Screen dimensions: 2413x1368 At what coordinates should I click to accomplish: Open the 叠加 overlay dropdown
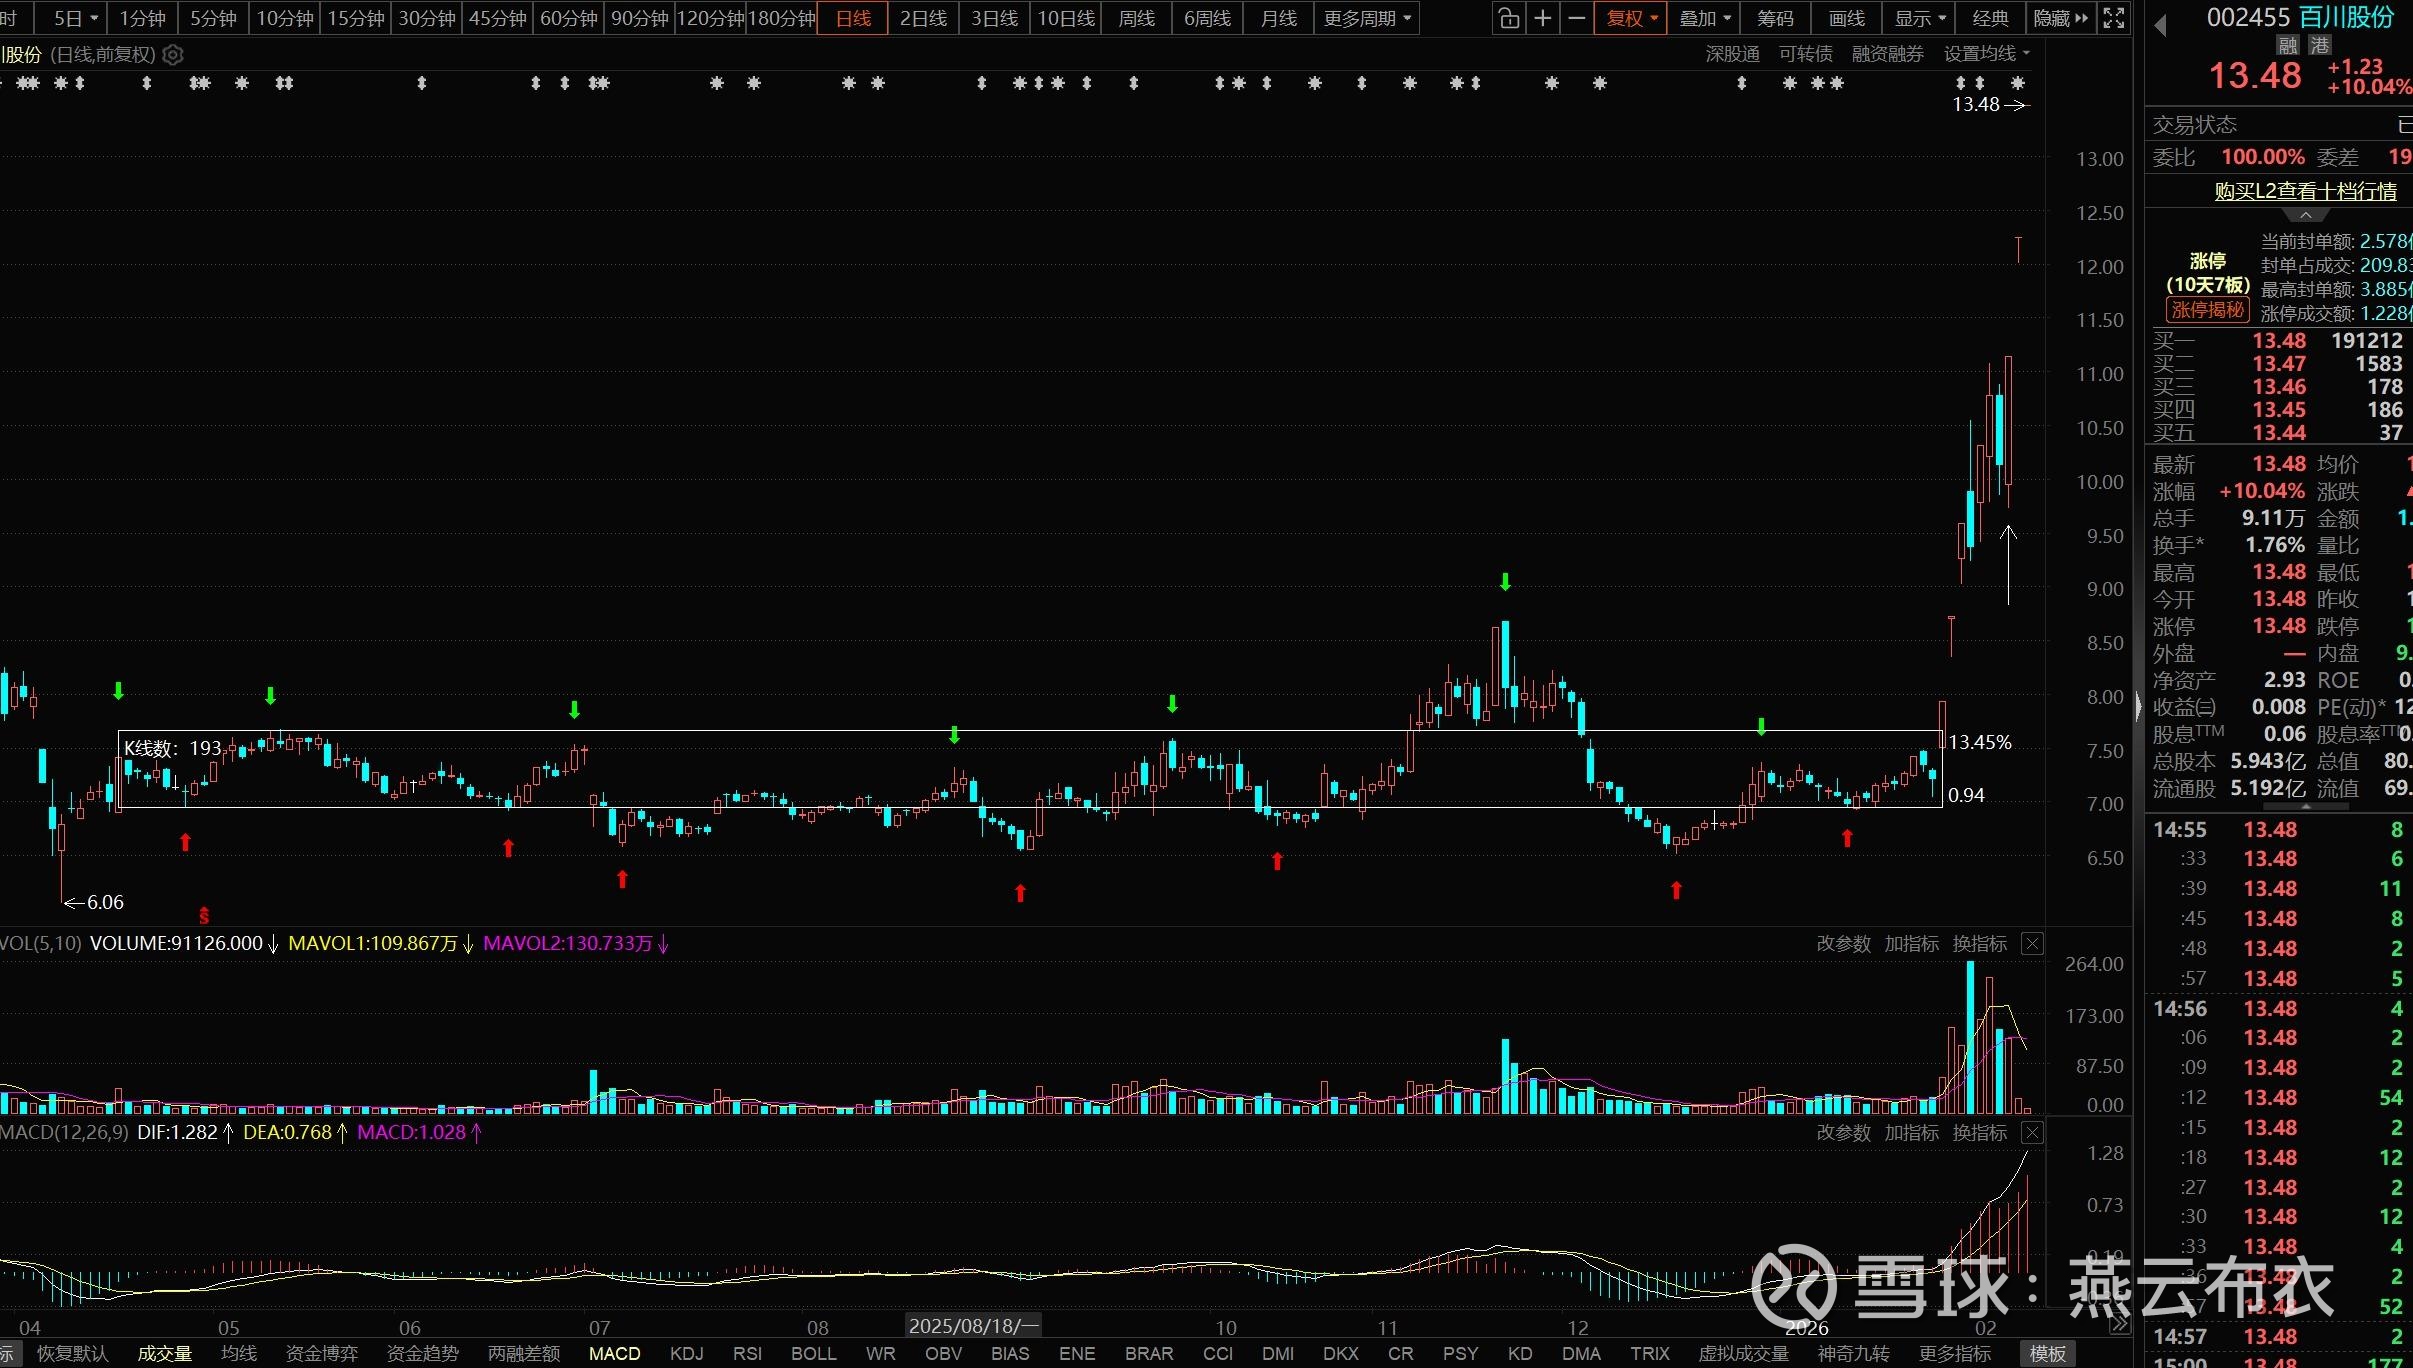[1704, 18]
